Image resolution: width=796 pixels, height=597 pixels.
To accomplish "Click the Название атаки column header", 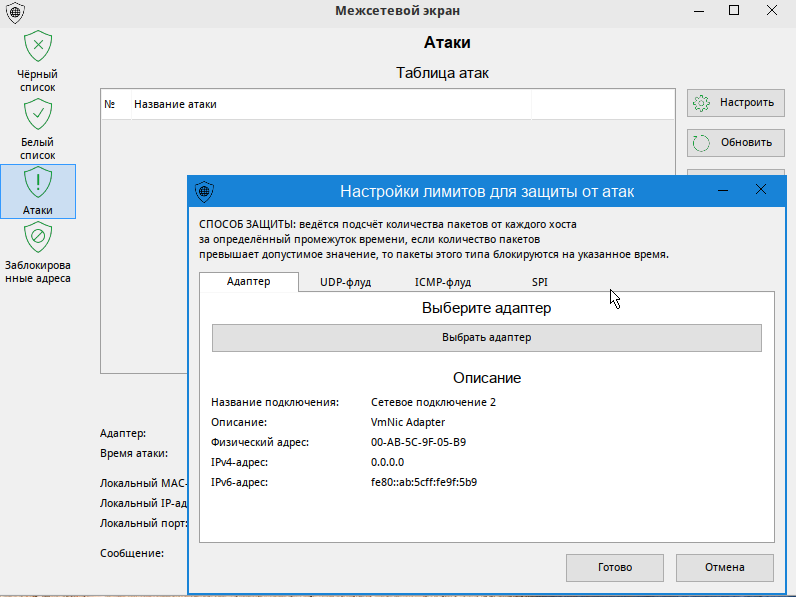I will click(331, 105).
